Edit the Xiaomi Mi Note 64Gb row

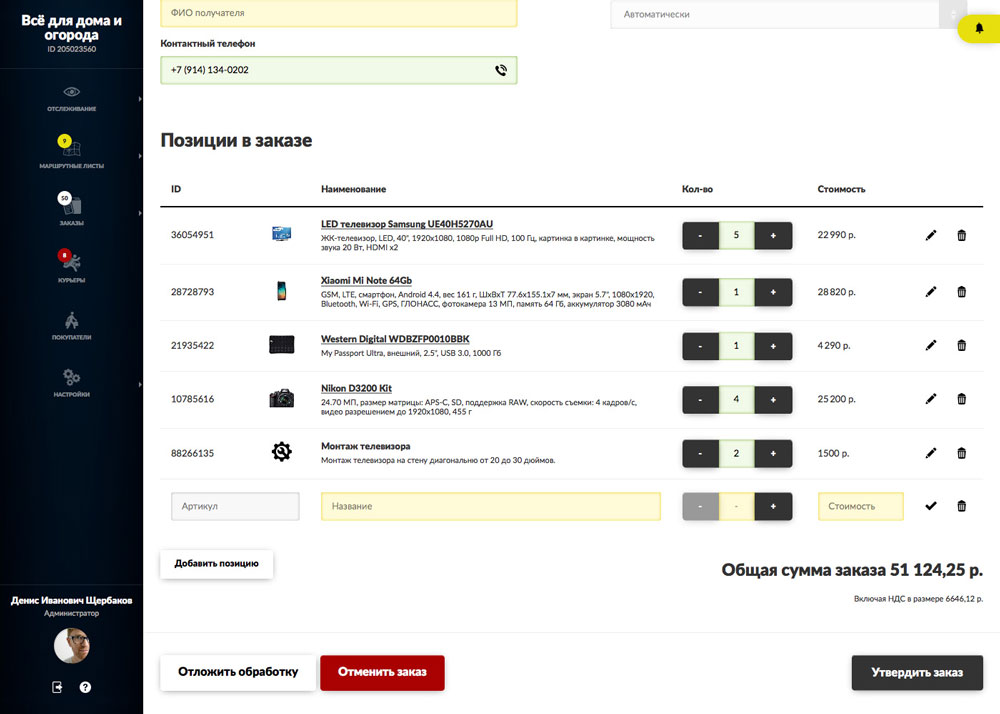pyautogui.click(x=931, y=291)
